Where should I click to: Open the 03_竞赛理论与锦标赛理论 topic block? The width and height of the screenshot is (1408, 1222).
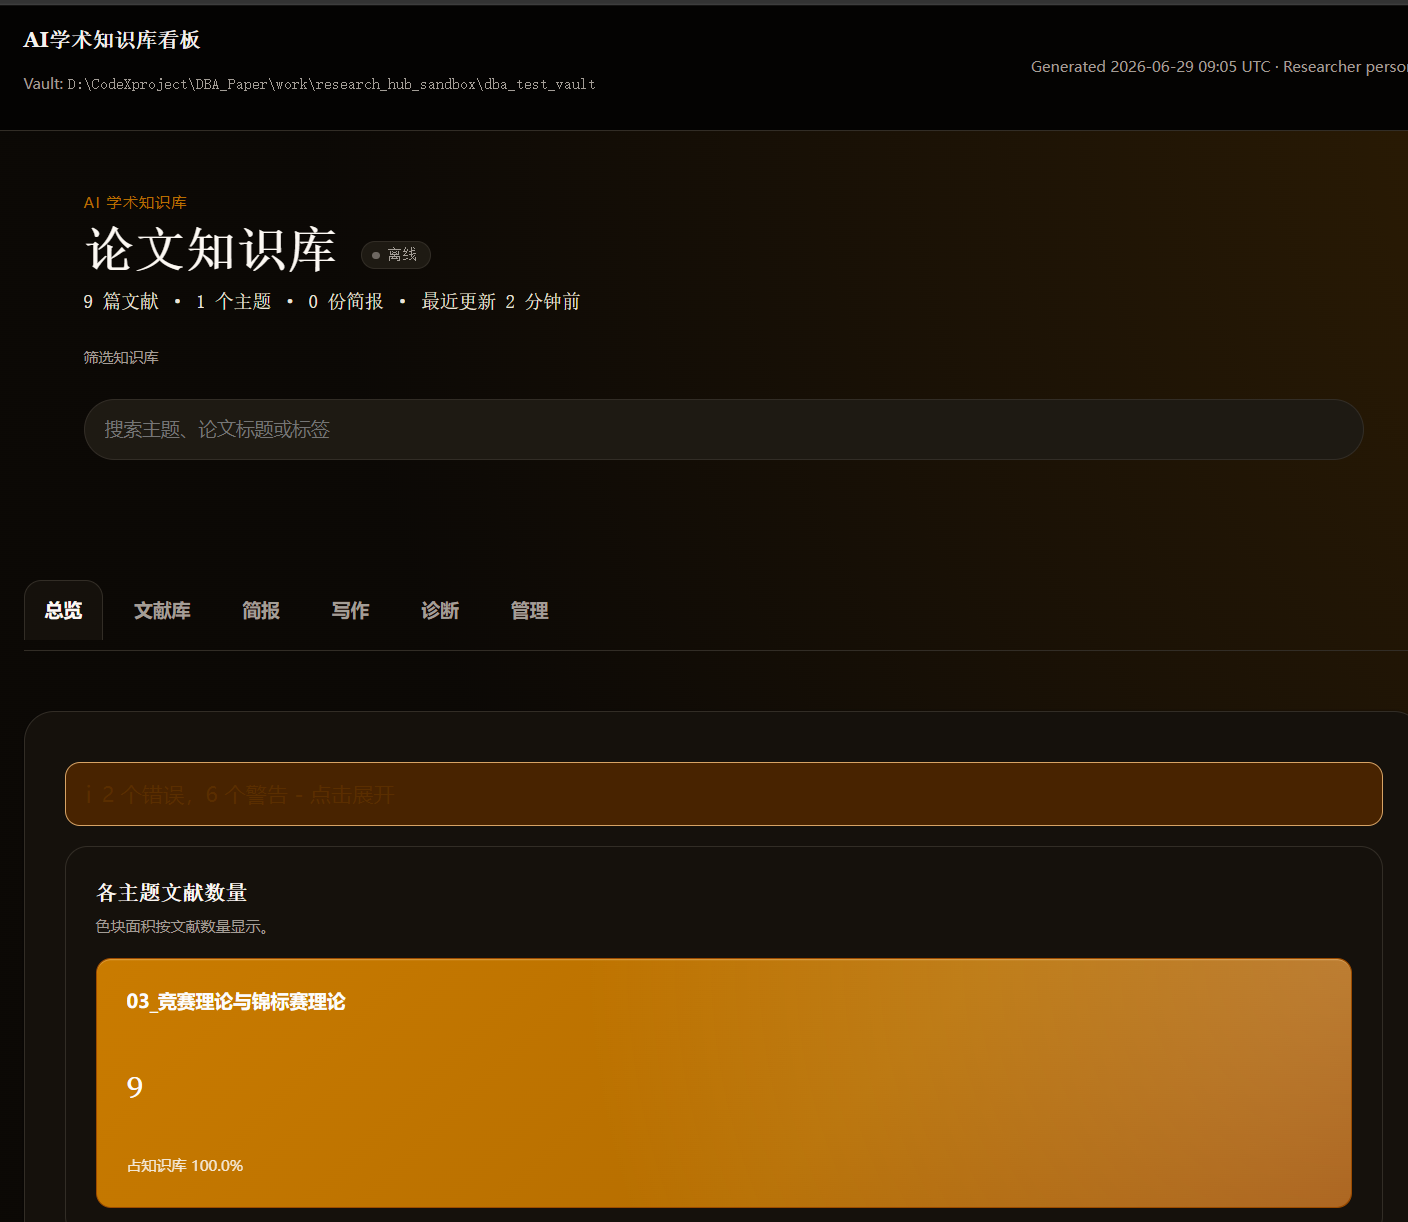[724, 1083]
